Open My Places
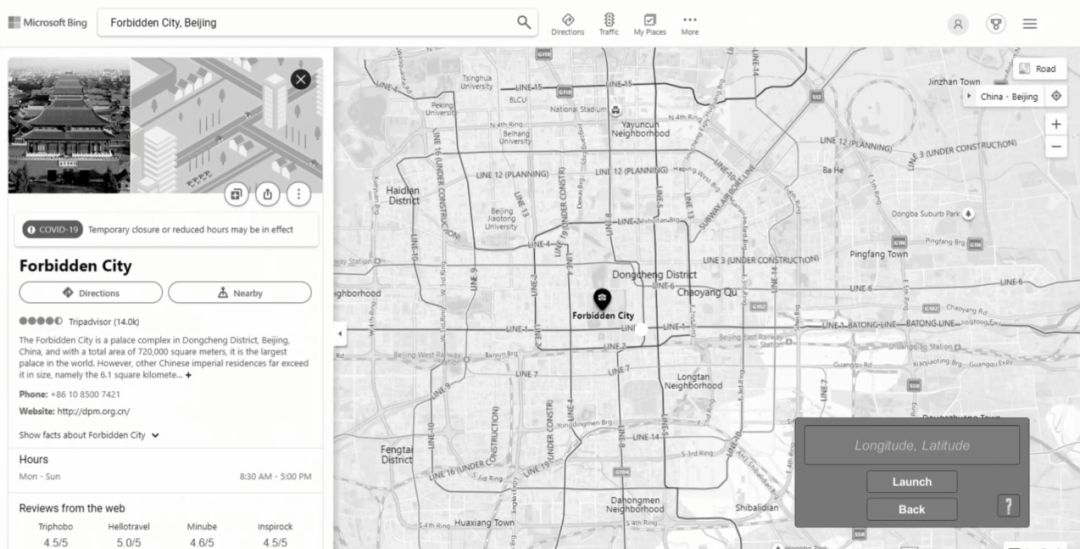This screenshot has height=549, width=1080. (x=650, y=24)
